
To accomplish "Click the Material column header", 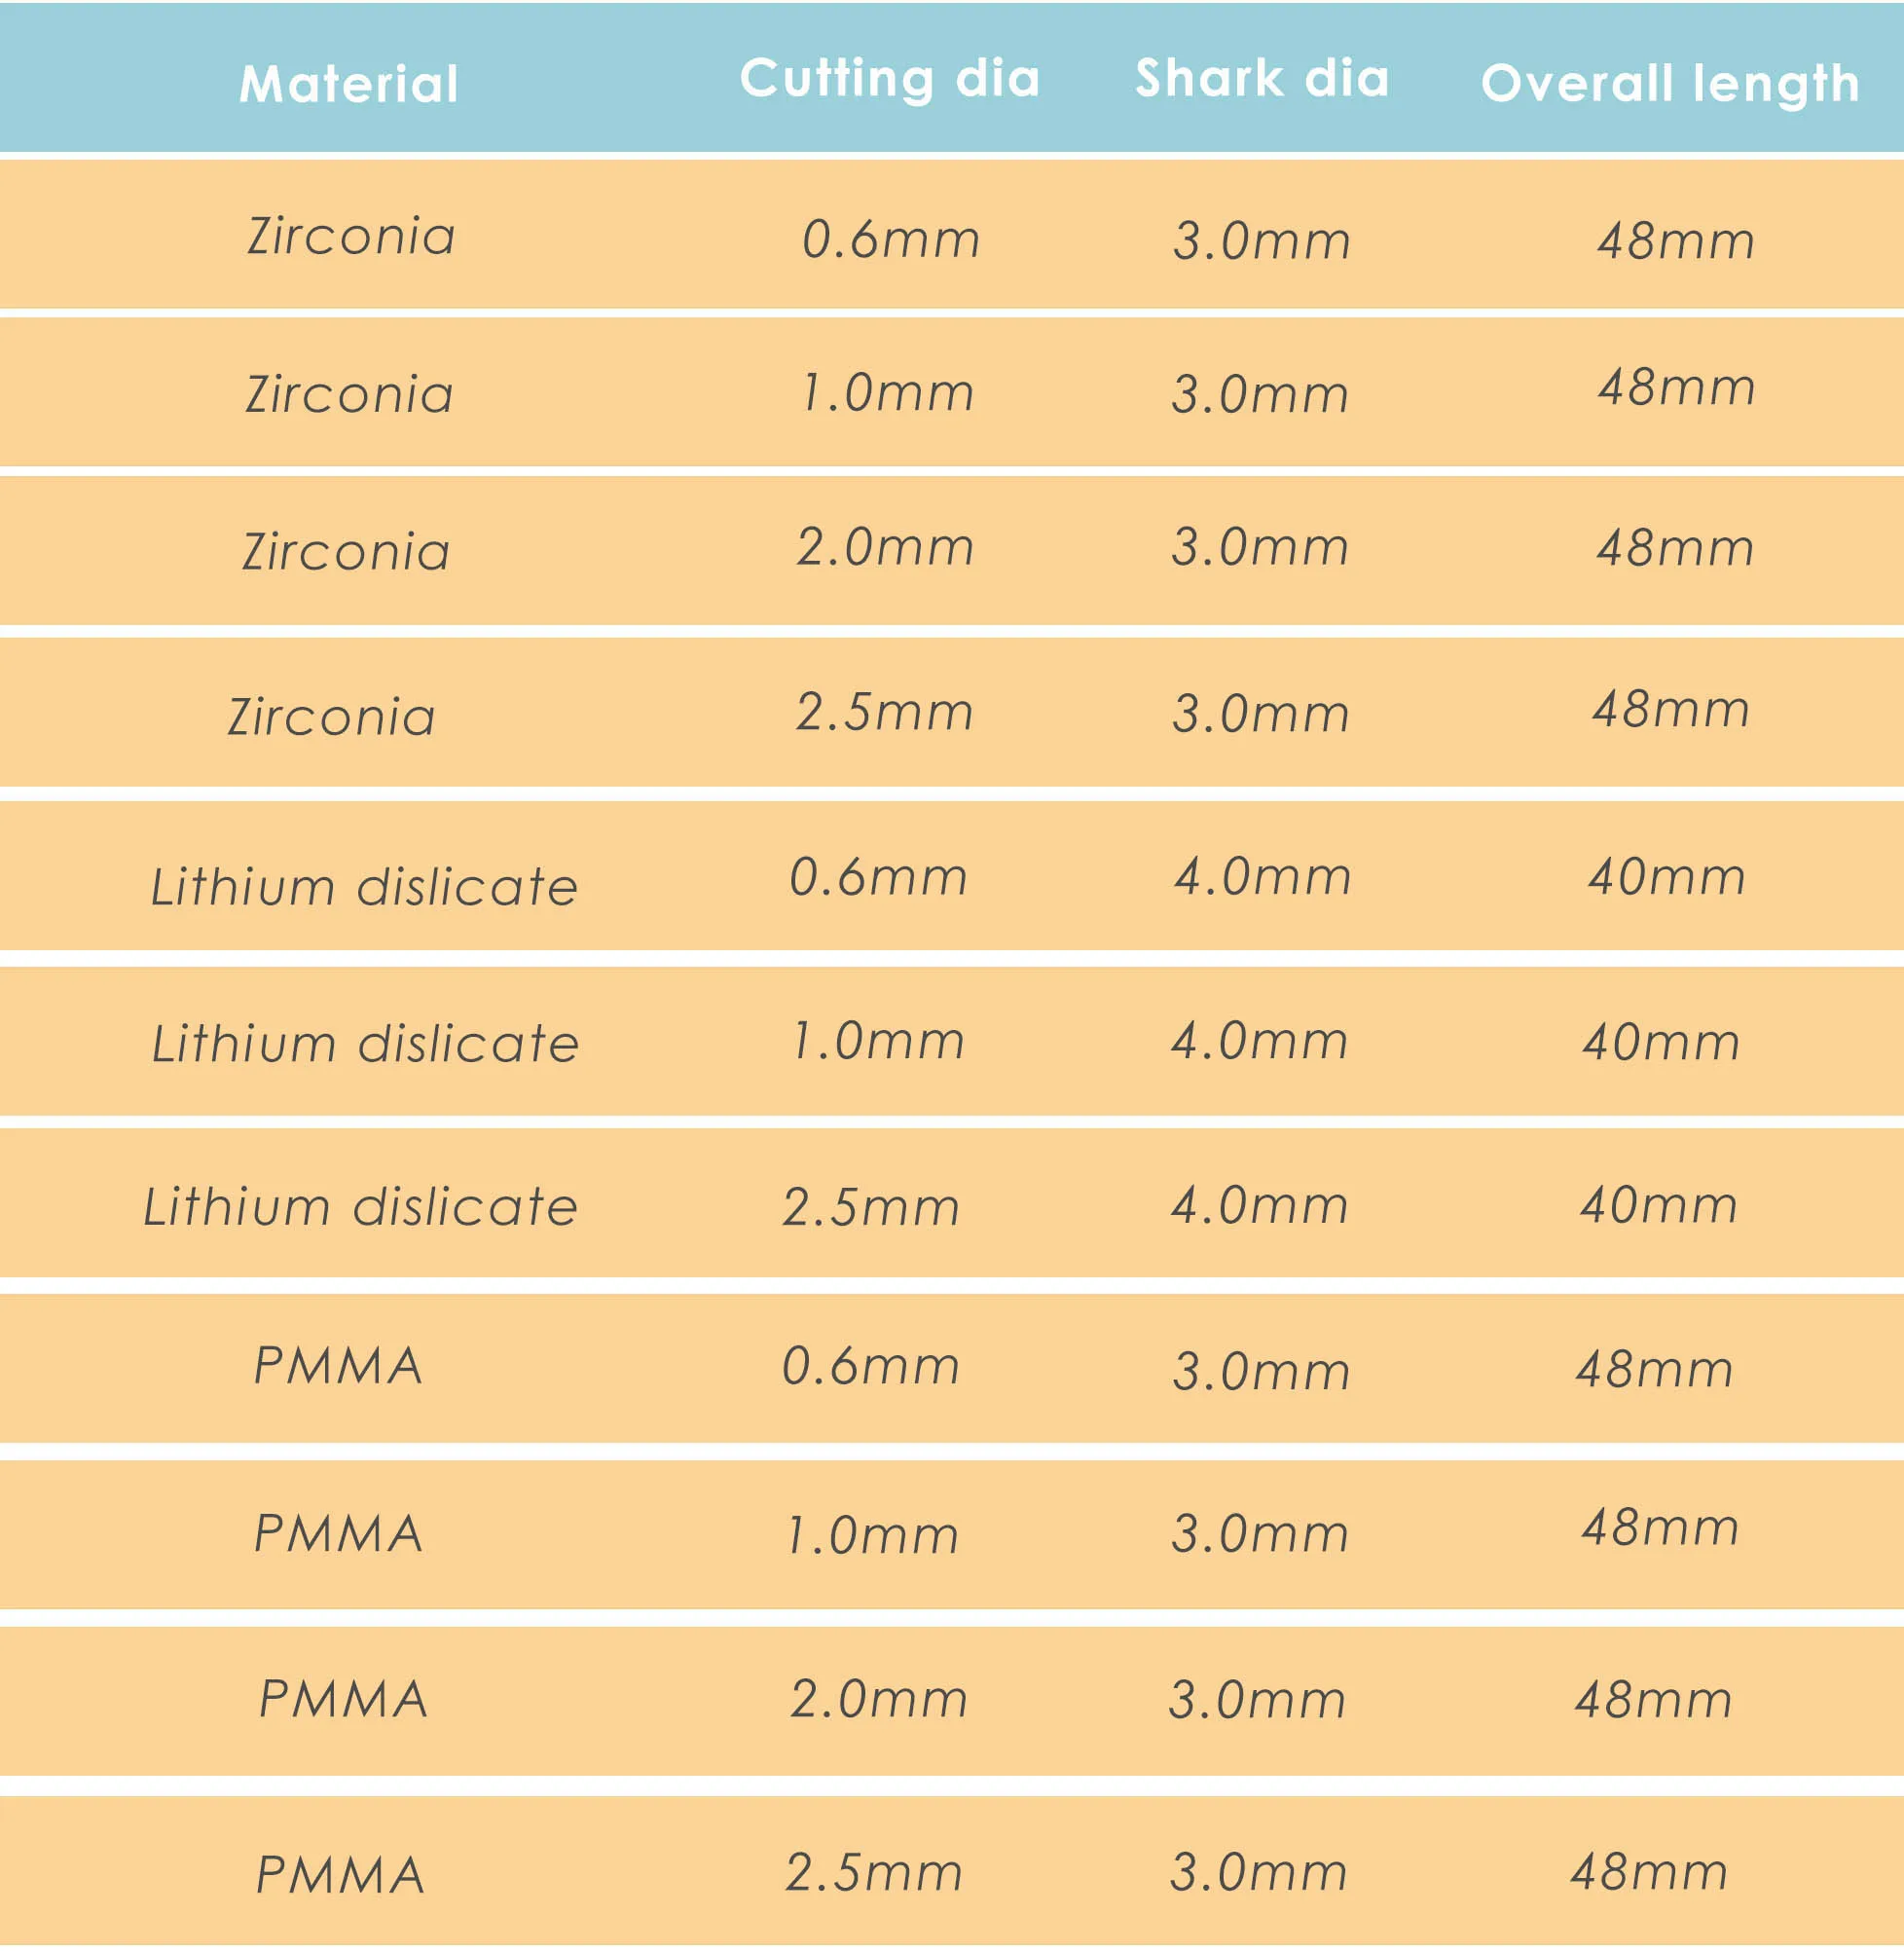I will click(x=349, y=83).
